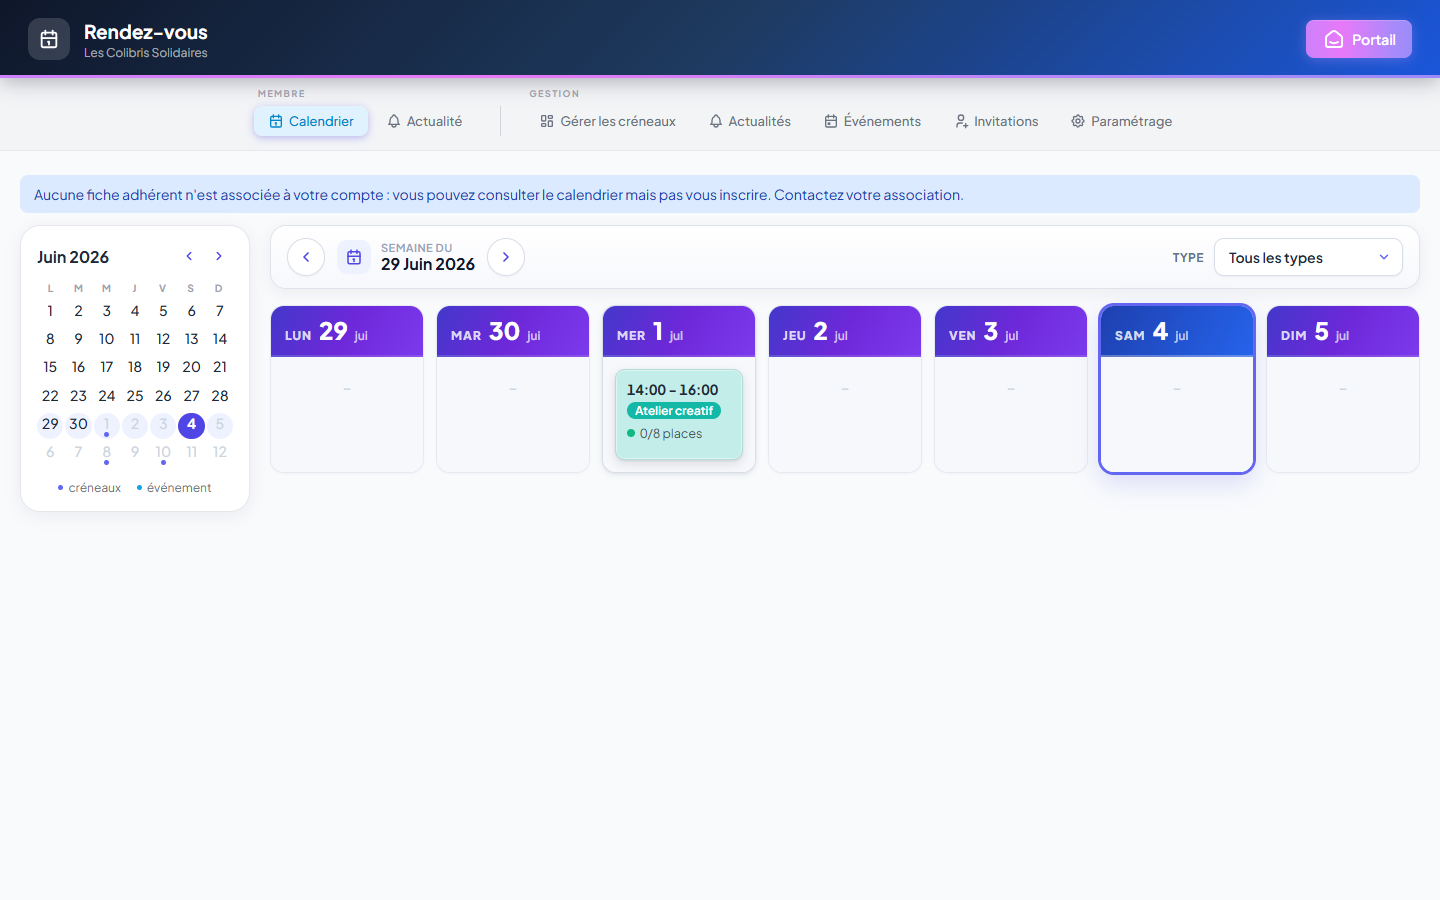
Task: Open Gérer les créneaux tab
Action: [x=608, y=121]
